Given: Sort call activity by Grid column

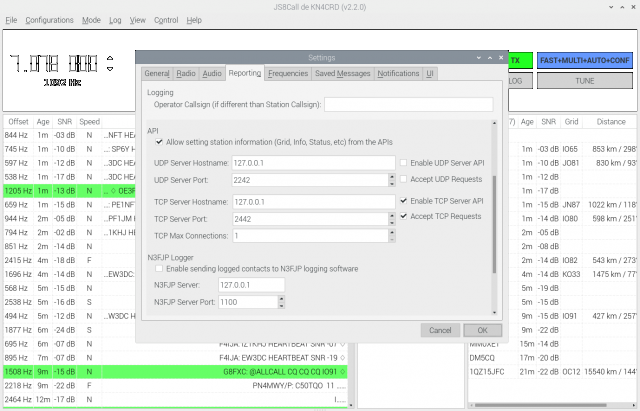Looking at the screenshot, I should click(x=571, y=122).
